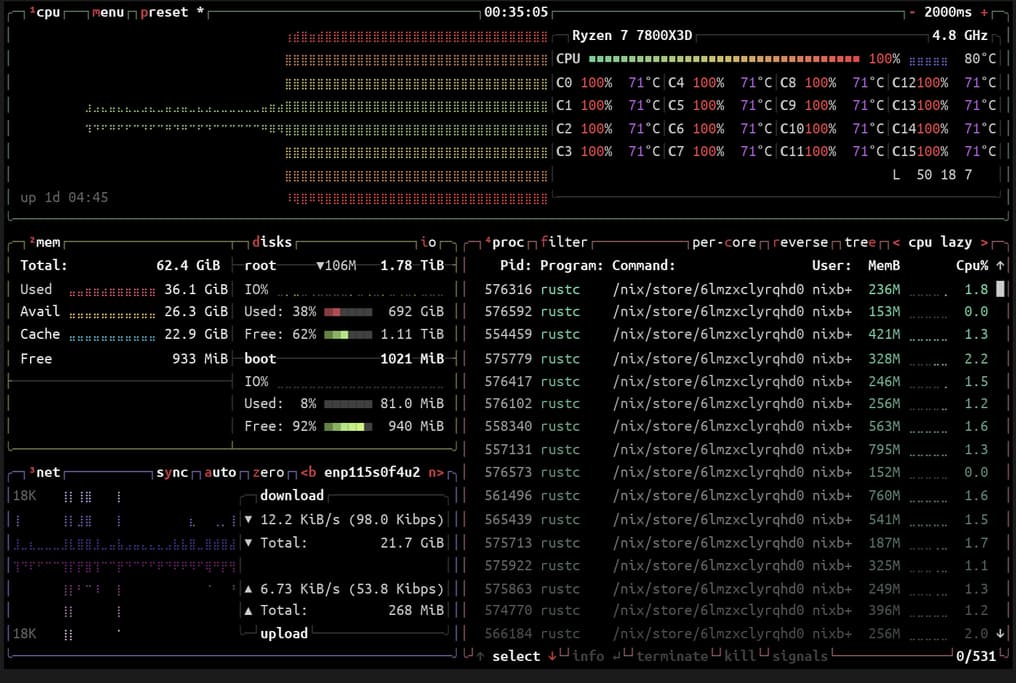Switch to previous network interface with <b
Image resolution: width=1016 pixels, height=683 pixels.
pyautogui.click(x=308, y=472)
